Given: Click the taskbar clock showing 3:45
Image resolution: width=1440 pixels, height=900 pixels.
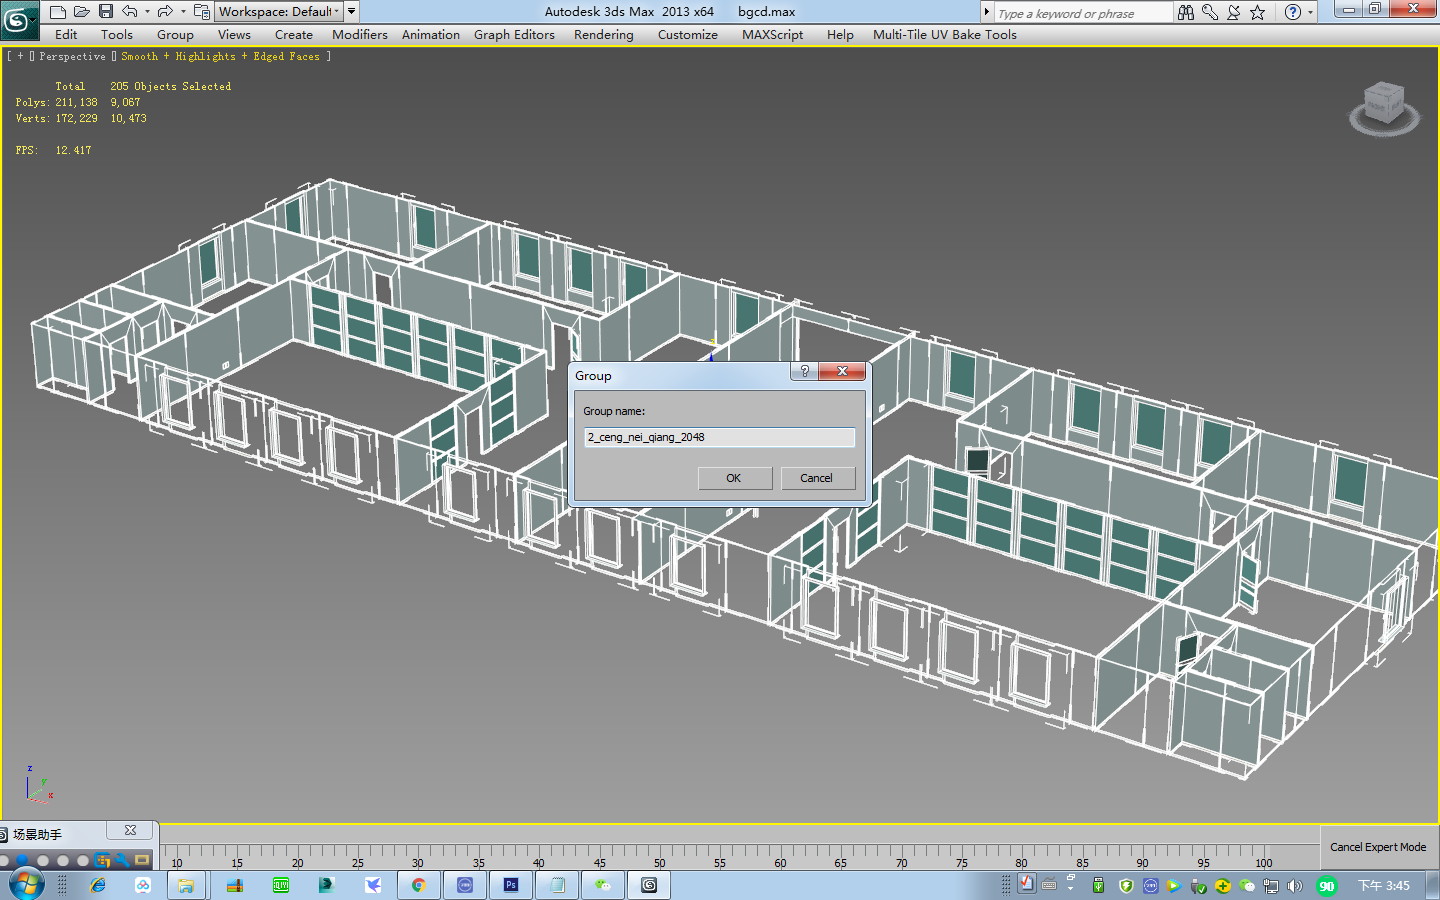Looking at the screenshot, I should tap(1384, 886).
